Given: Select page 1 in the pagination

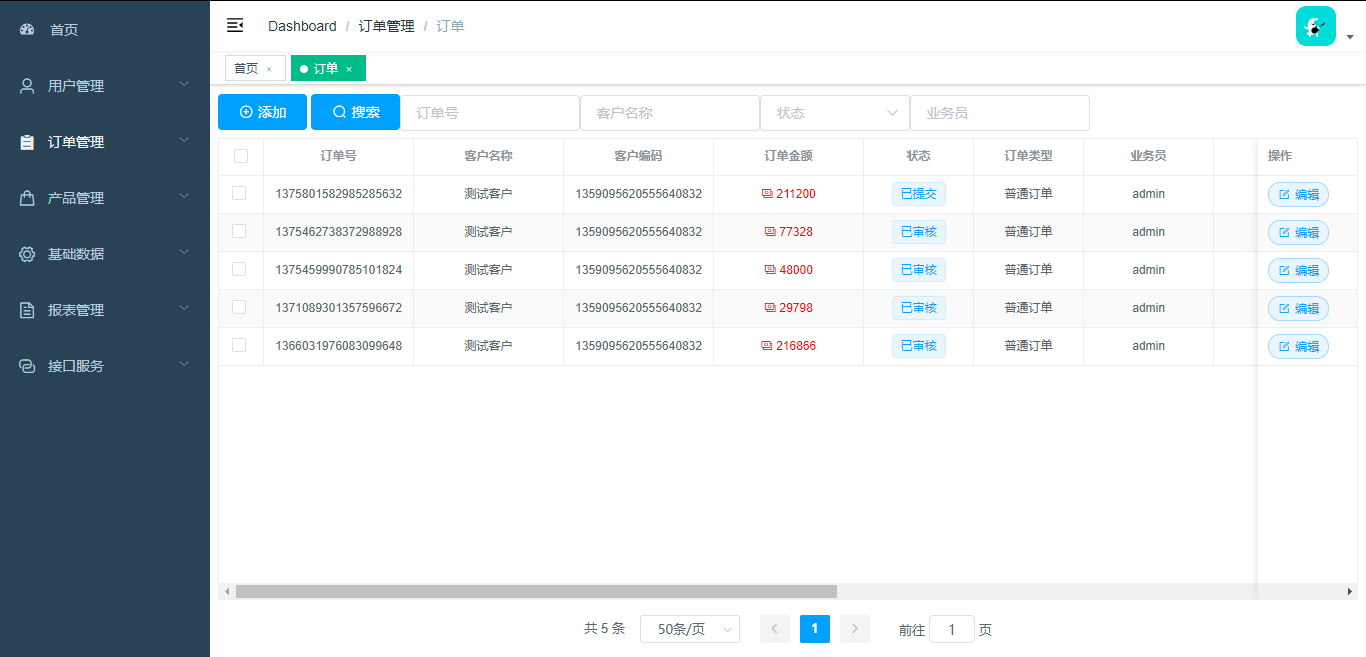Looking at the screenshot, I should [x=815, y=629].
